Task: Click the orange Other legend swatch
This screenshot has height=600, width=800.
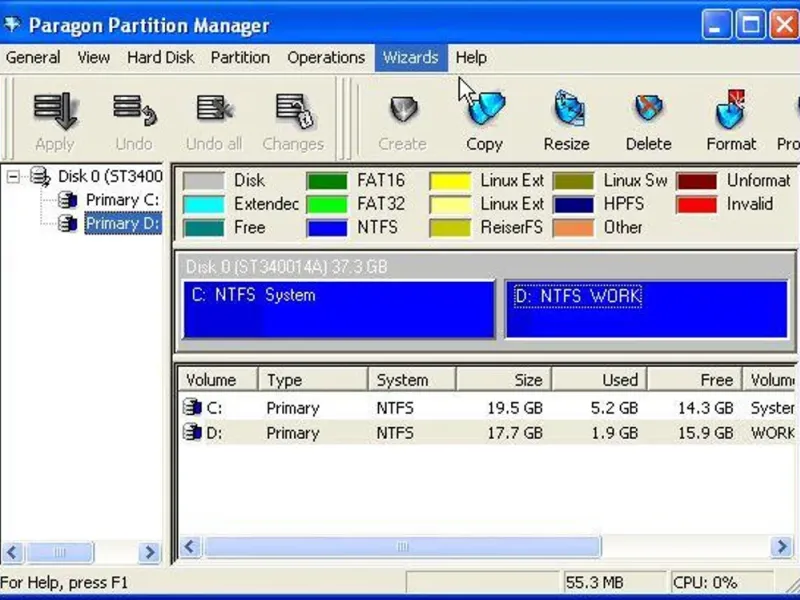Action: pos(573,228)
